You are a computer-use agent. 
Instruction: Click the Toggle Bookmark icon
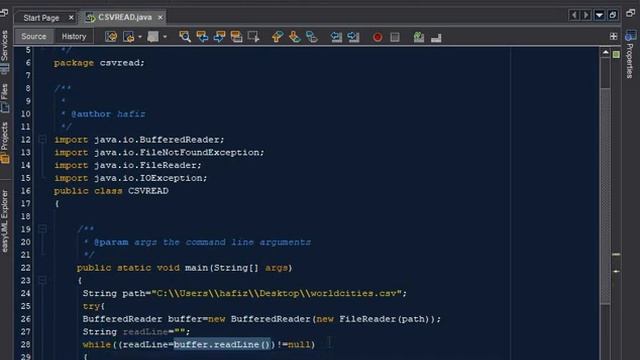(x=312, y=37)
